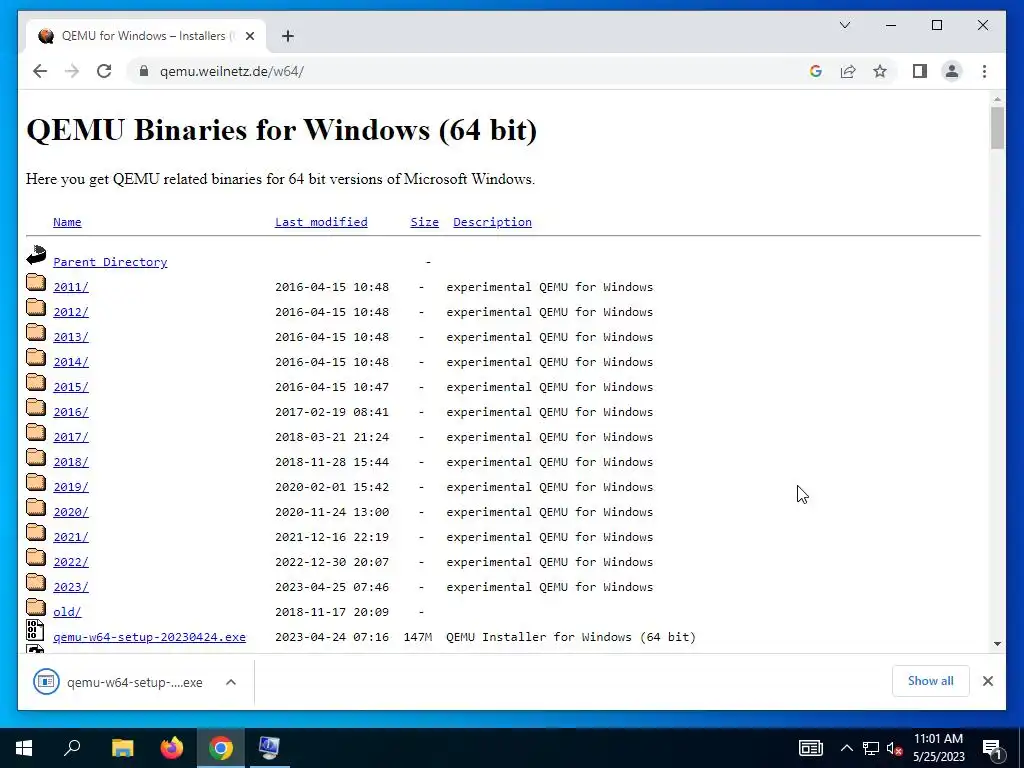Launch Firefox from taskbar

172,748
